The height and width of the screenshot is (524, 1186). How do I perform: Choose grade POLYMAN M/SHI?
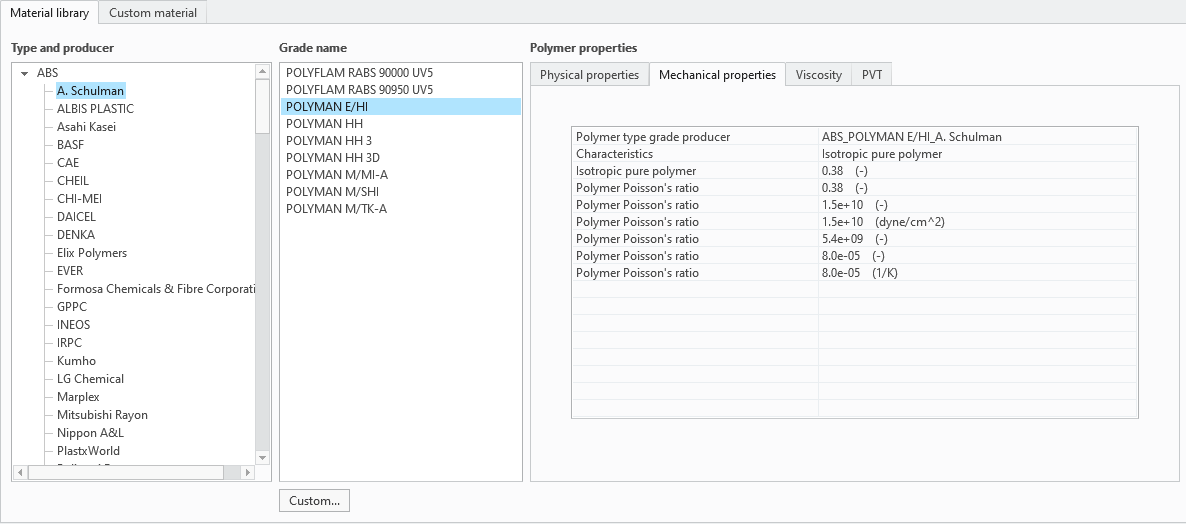[x=401, y=192]
